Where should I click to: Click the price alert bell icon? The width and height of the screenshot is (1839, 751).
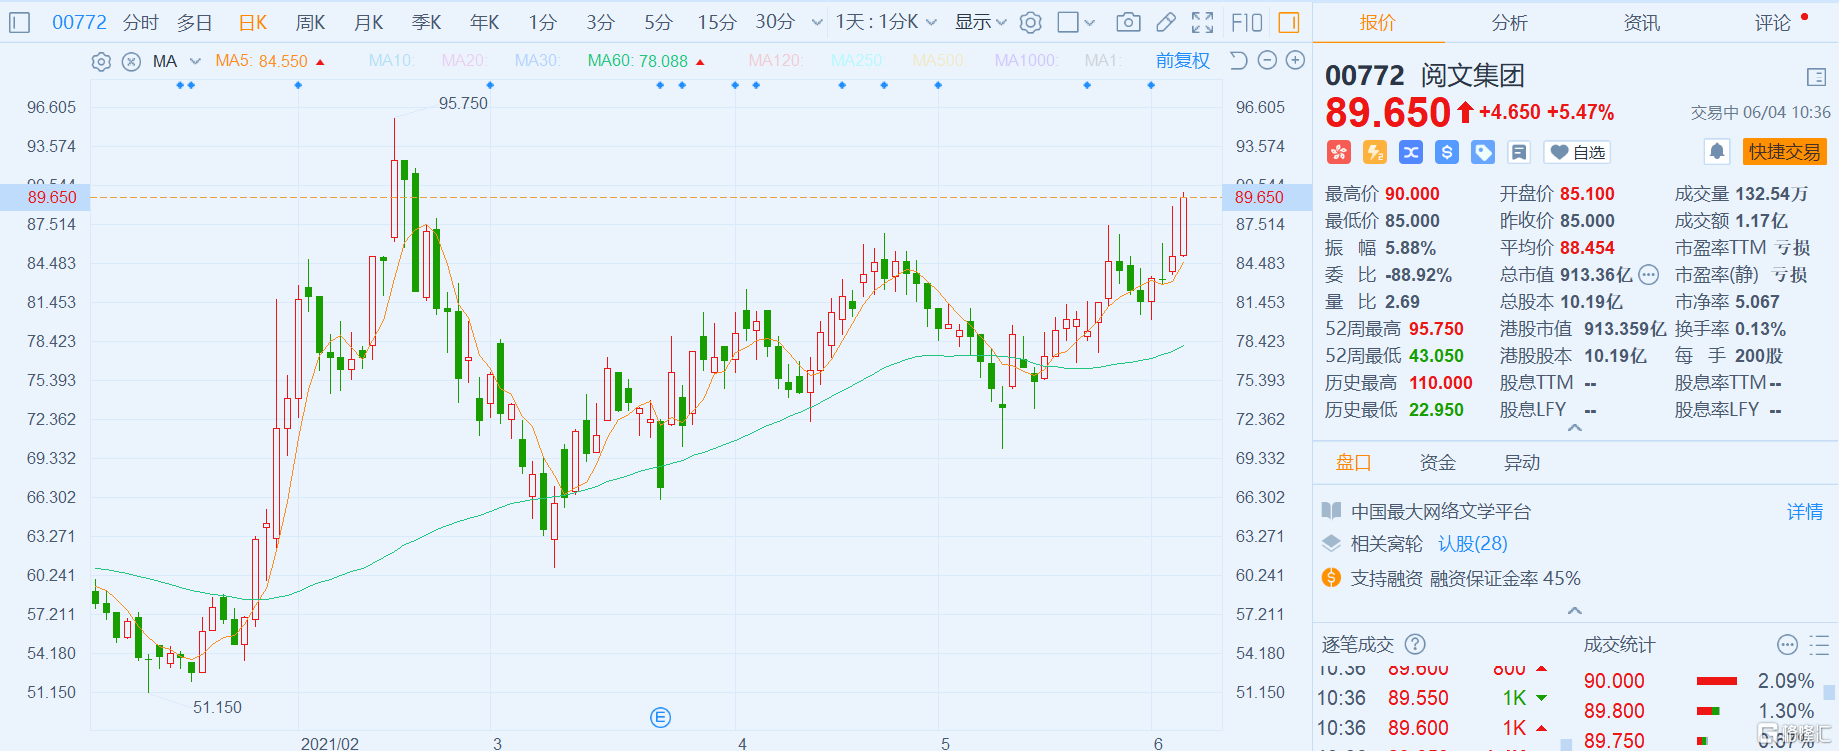coord(1717,152)
